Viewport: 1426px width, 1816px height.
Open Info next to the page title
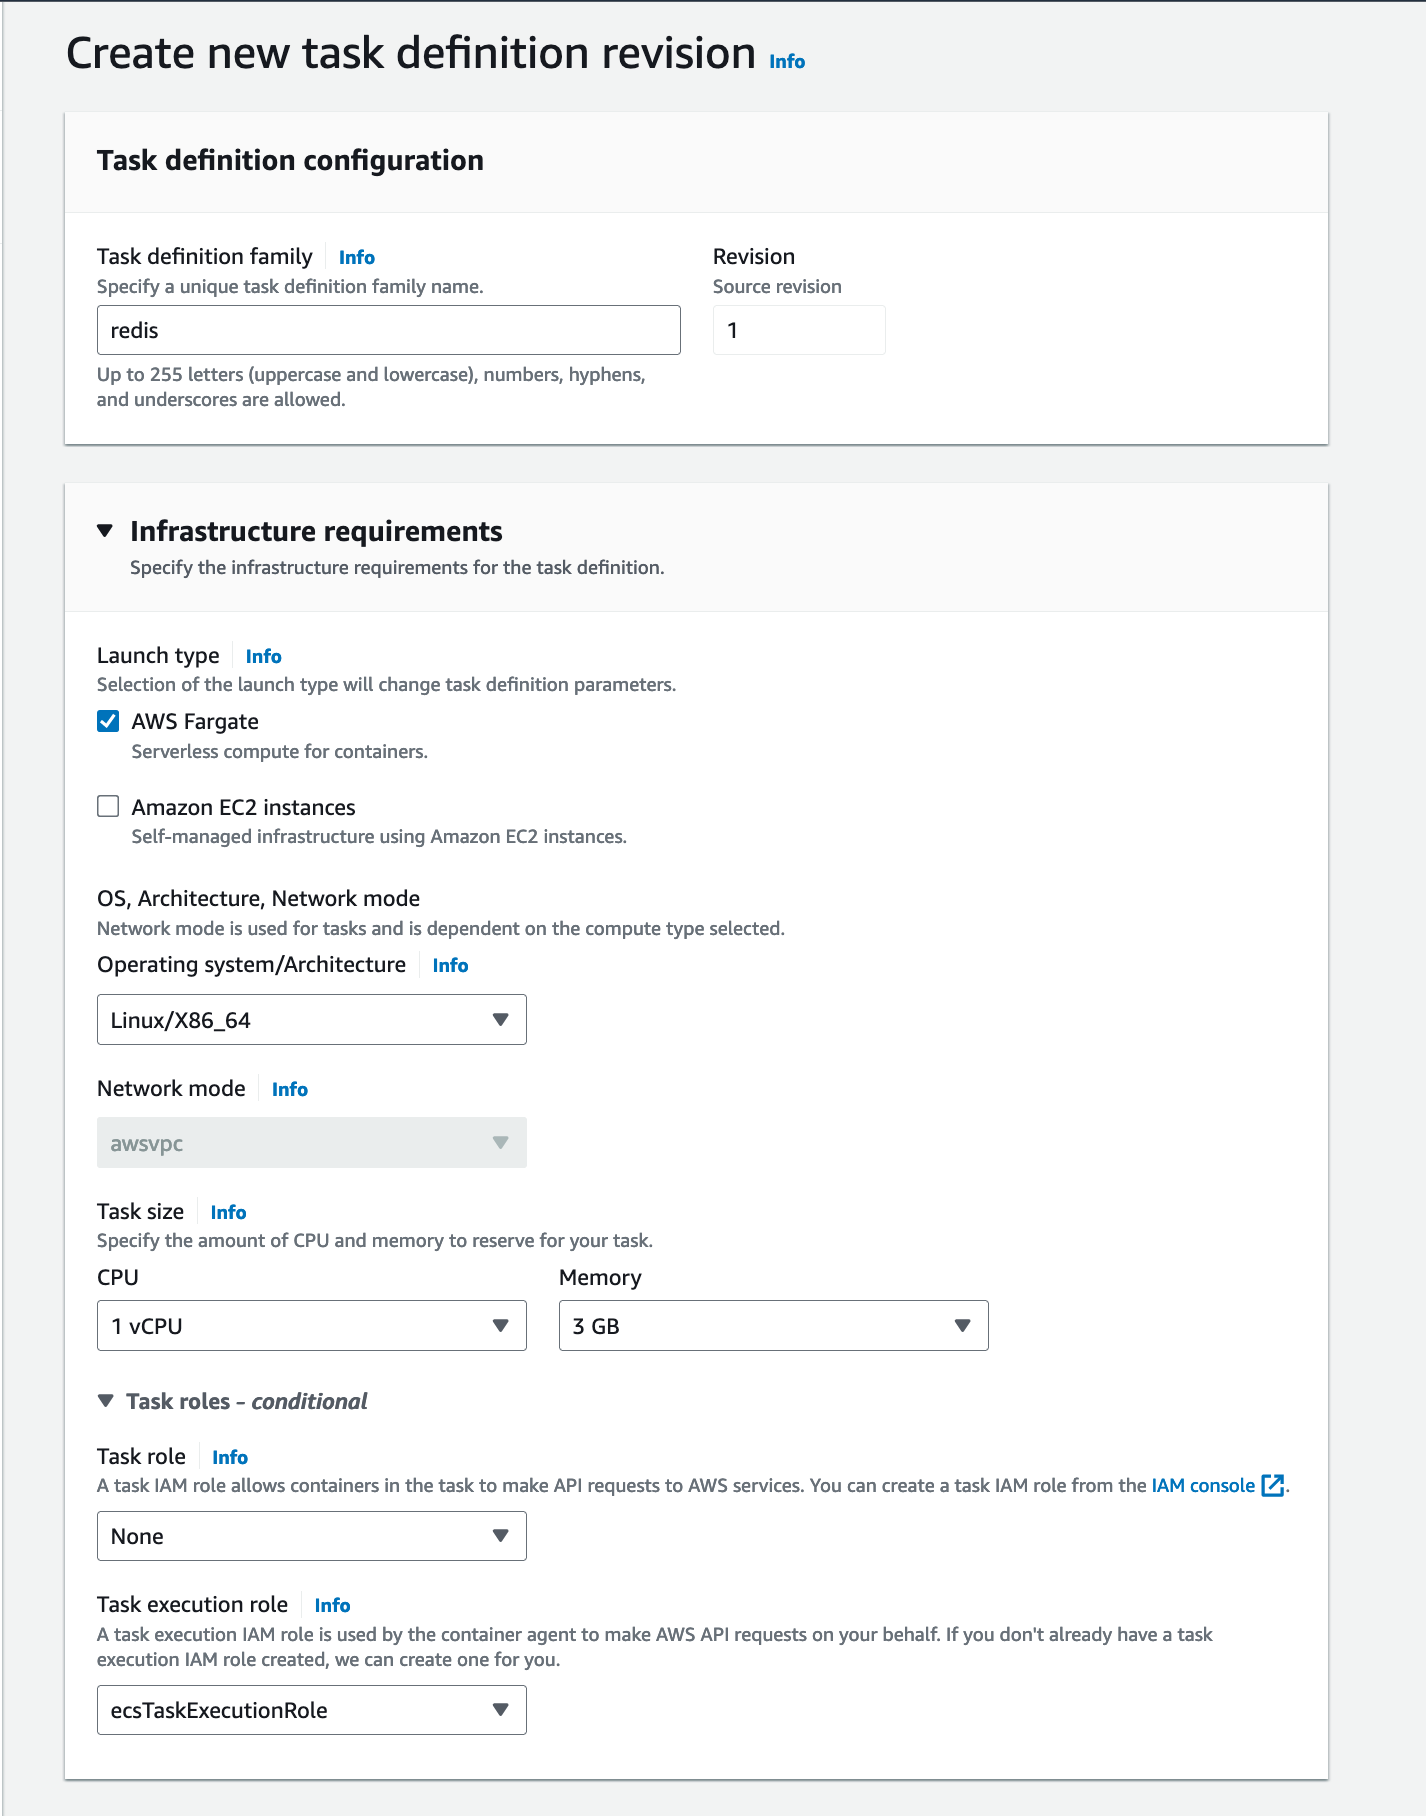(787, 62)
